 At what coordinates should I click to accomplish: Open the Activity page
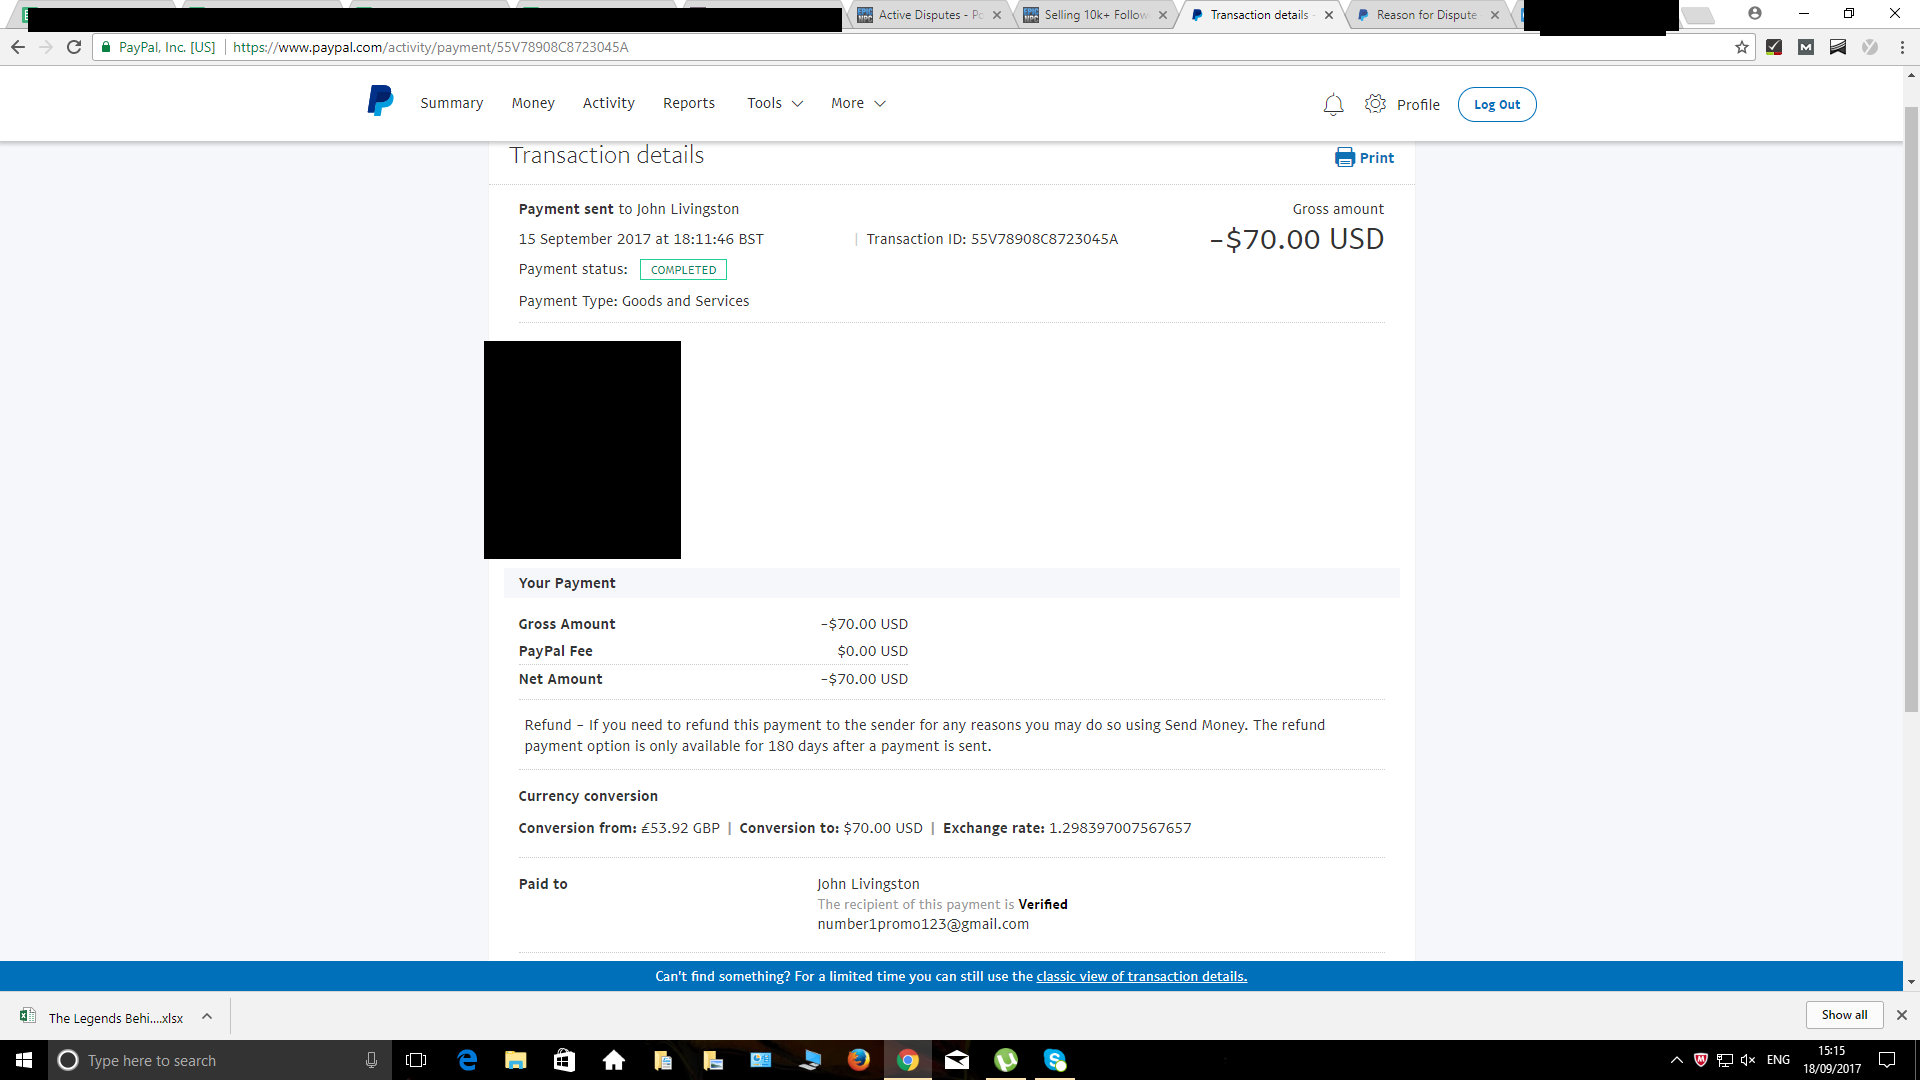pos(608,103)
